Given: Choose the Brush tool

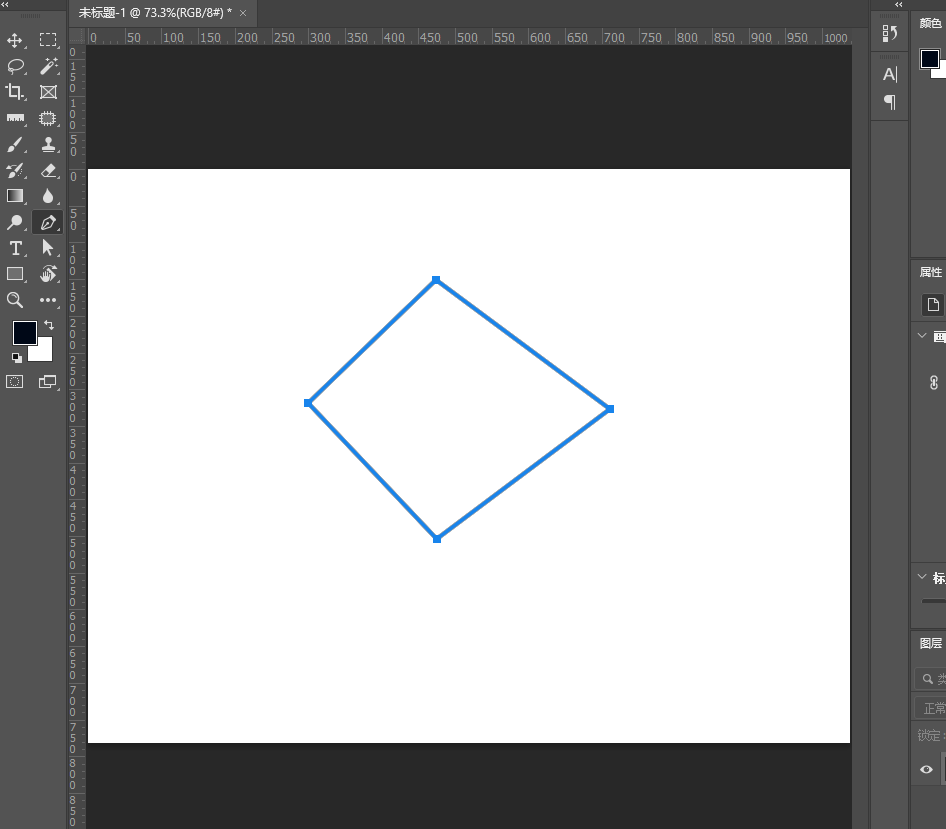Looking at the screenshot, I should pyautogui.click(x=15, y=144).
